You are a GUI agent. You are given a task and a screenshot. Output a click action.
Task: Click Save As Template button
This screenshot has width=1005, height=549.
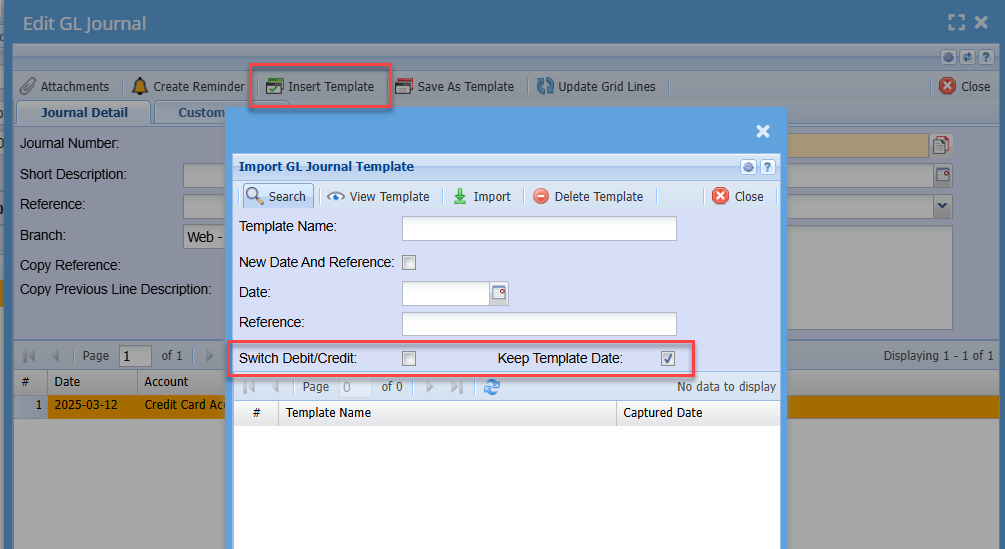tap(454, 86)
